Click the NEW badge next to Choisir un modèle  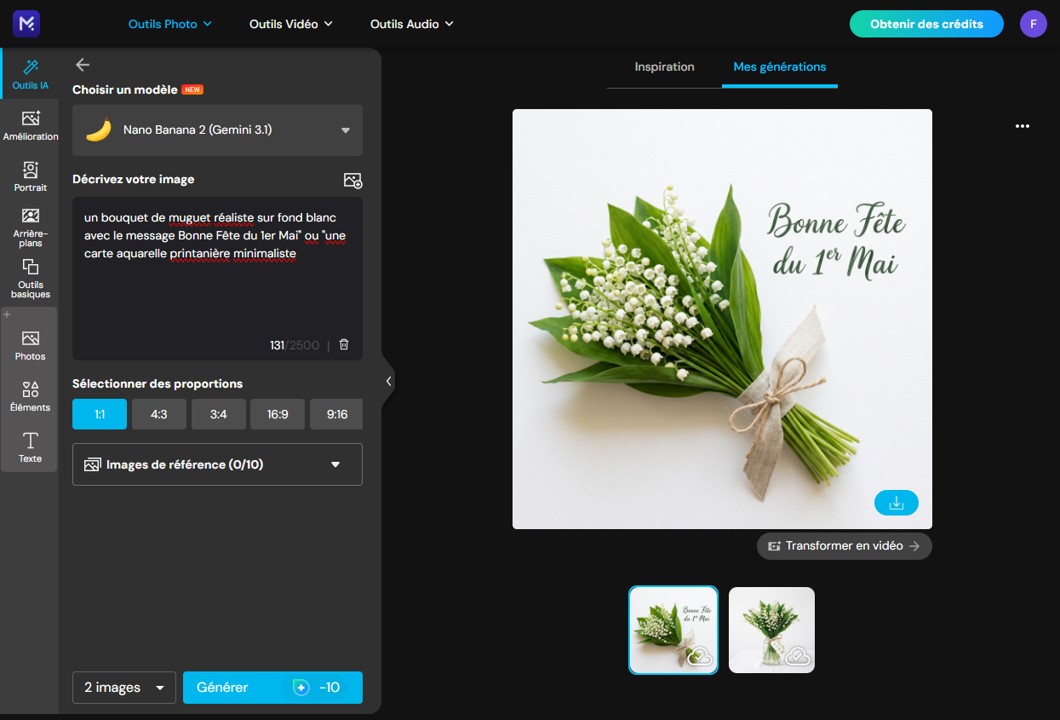pyautogui.click(x=193, y=89)
